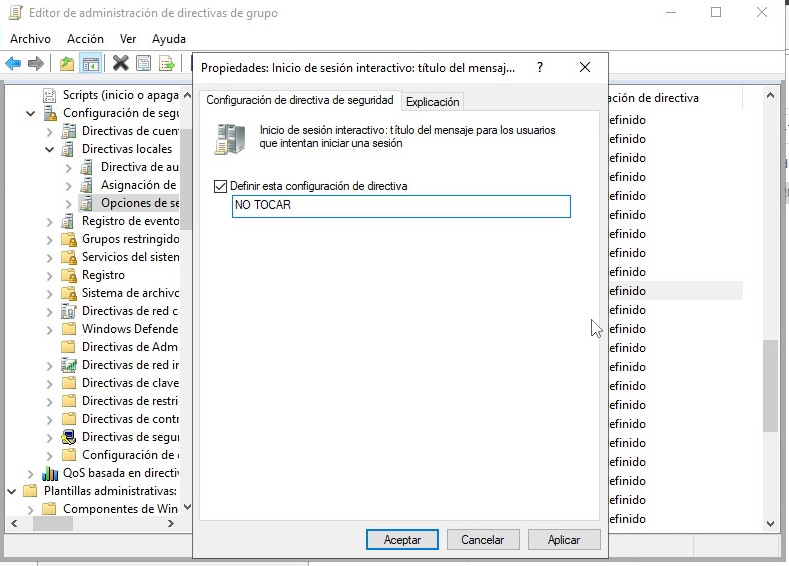Open the Ayuda menu
The width and height of the screenshot is (789, 566).
click(168, 38)
